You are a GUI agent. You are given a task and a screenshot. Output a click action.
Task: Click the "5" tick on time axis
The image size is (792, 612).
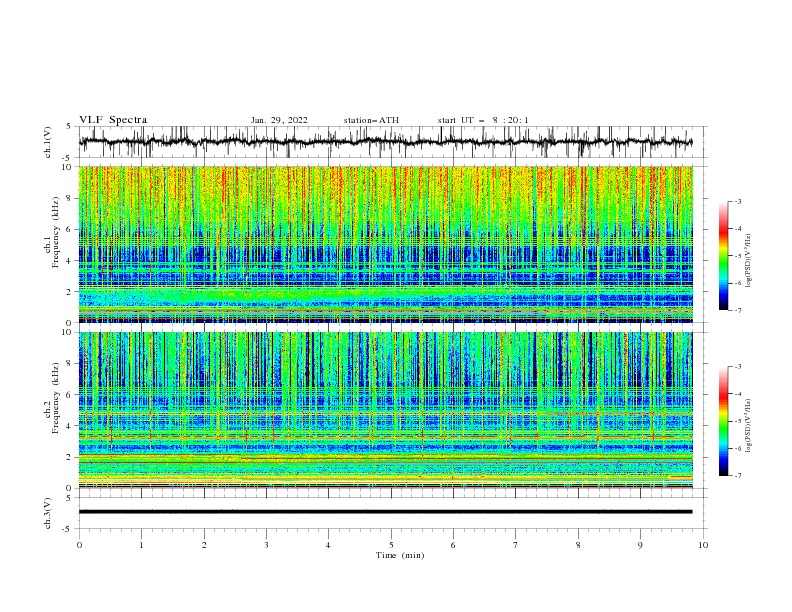coord(391,545)
